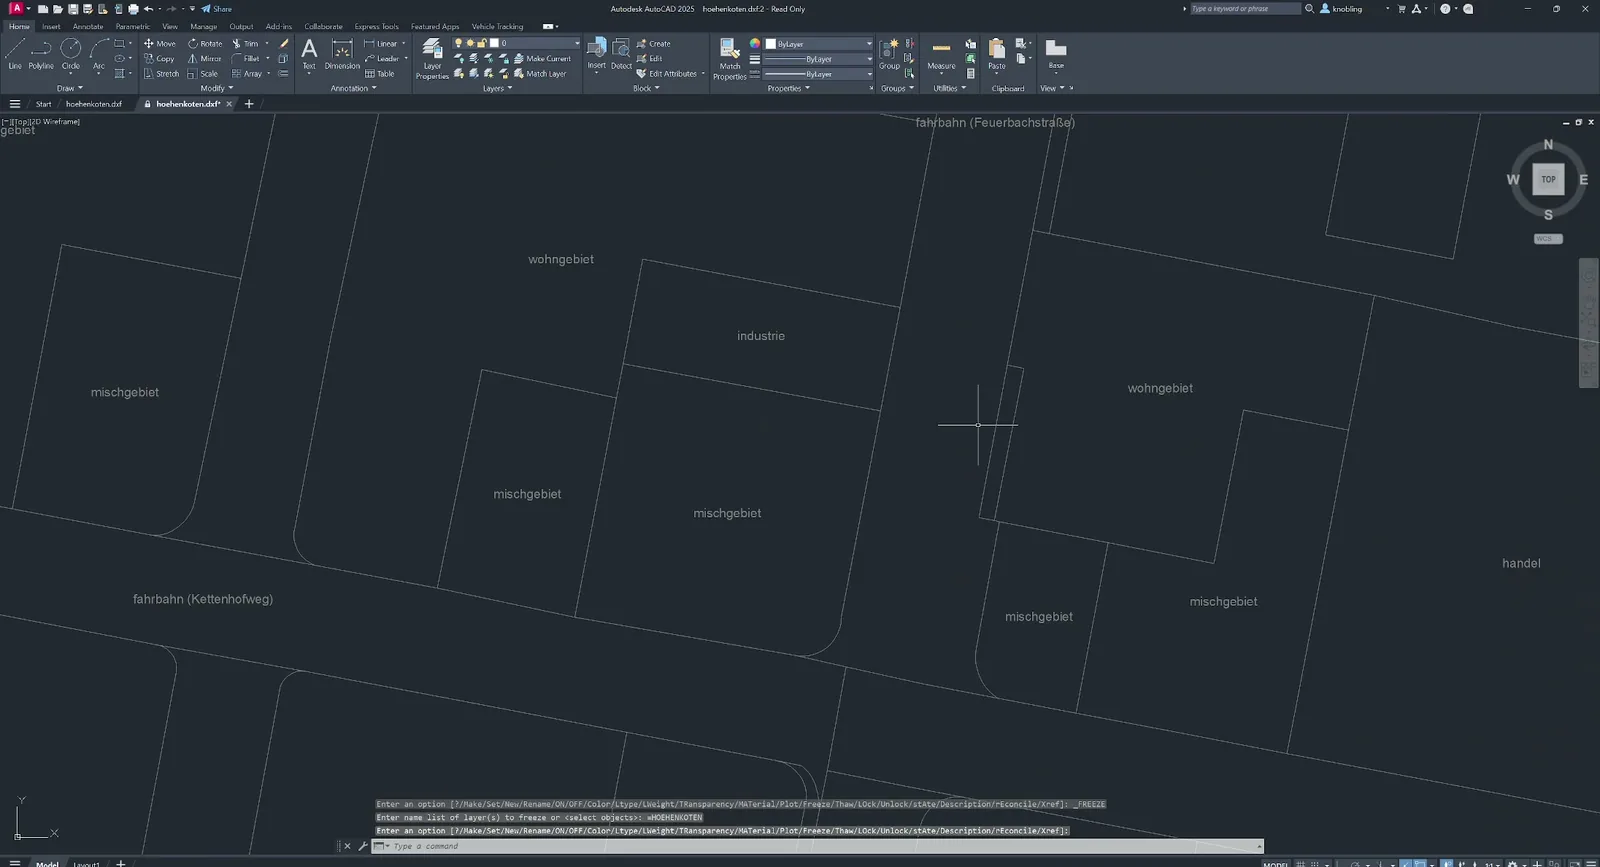The image size is (1600, 867).
Task: Switch to the Annotate ribbon tab
Action: [88, 27]
